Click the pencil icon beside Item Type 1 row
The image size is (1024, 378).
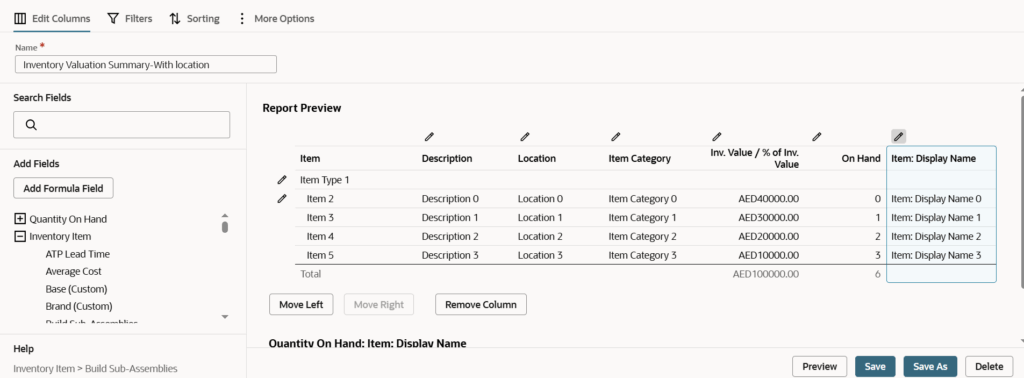[x=281, y=180]
